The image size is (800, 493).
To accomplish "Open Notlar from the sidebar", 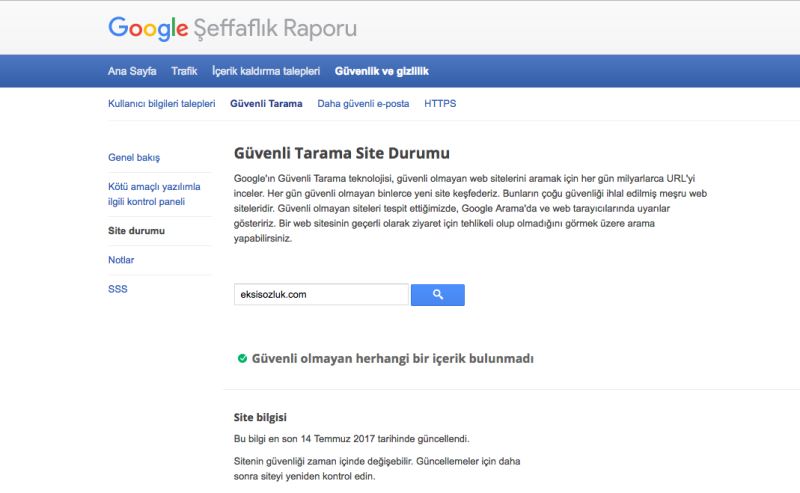I will (x=121, y=260).
